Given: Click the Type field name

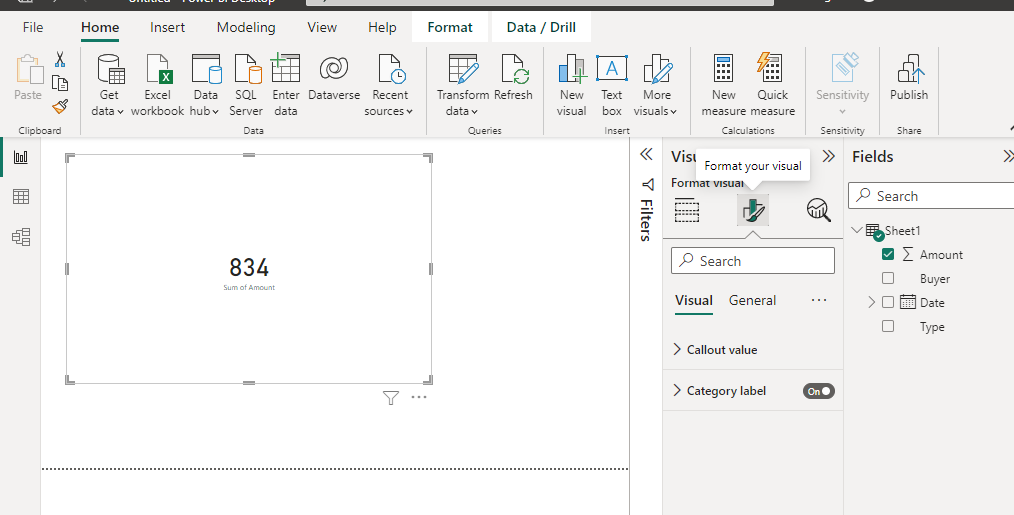Looking at the screenshot, I should [x=932, y=327].
